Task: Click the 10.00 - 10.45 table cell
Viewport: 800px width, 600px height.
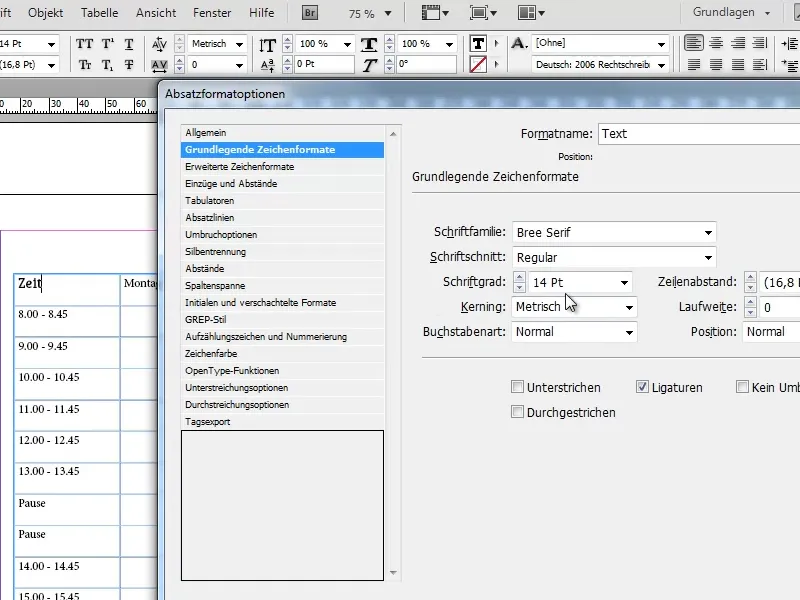Action: pyautogui.click(x=67, y=384)
